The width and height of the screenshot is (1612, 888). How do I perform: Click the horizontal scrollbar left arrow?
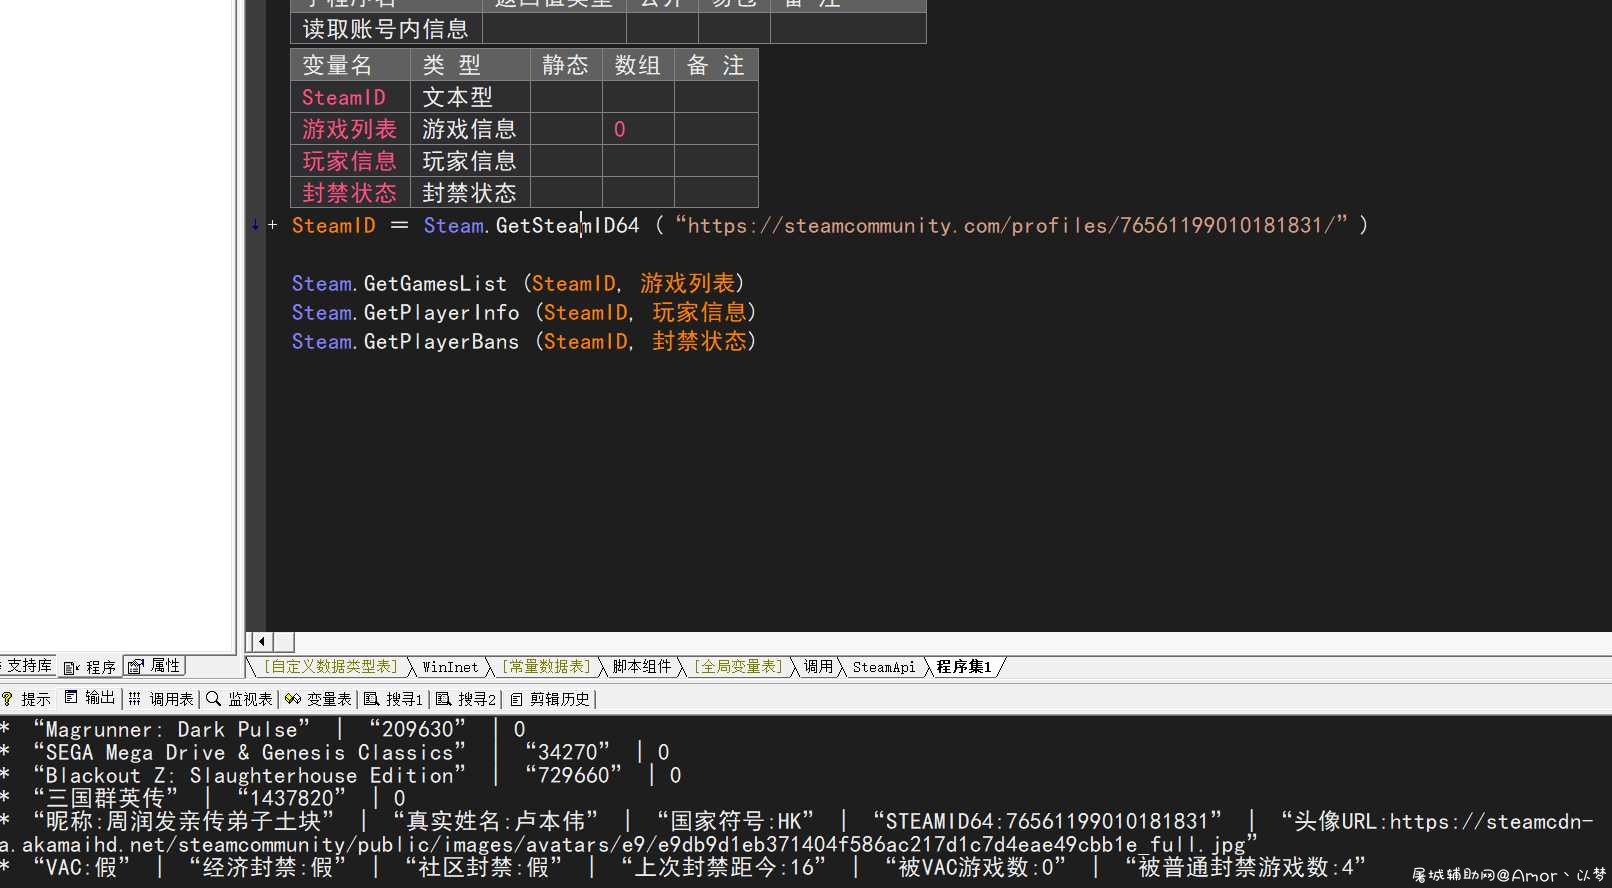262,642
